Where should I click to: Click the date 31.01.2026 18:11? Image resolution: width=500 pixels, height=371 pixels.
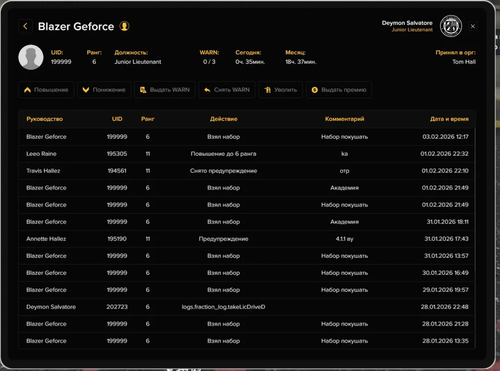[448, 222]
